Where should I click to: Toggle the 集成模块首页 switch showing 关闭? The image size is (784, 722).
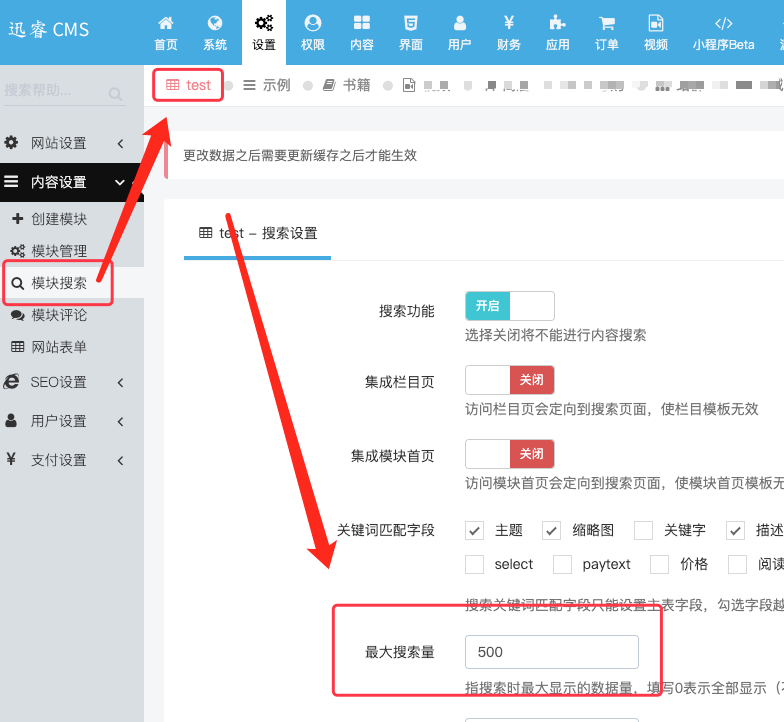coord(510,454)
